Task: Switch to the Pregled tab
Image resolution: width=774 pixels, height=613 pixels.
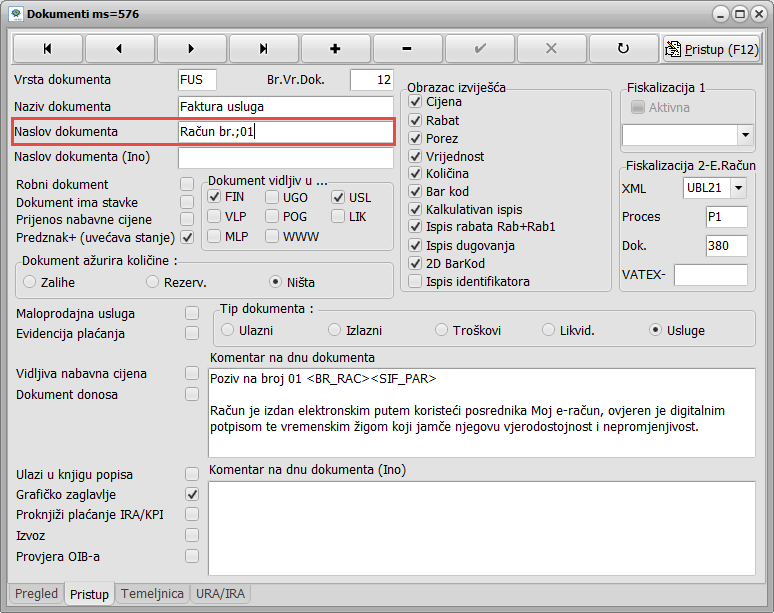Action: click(x=37, y=594)
